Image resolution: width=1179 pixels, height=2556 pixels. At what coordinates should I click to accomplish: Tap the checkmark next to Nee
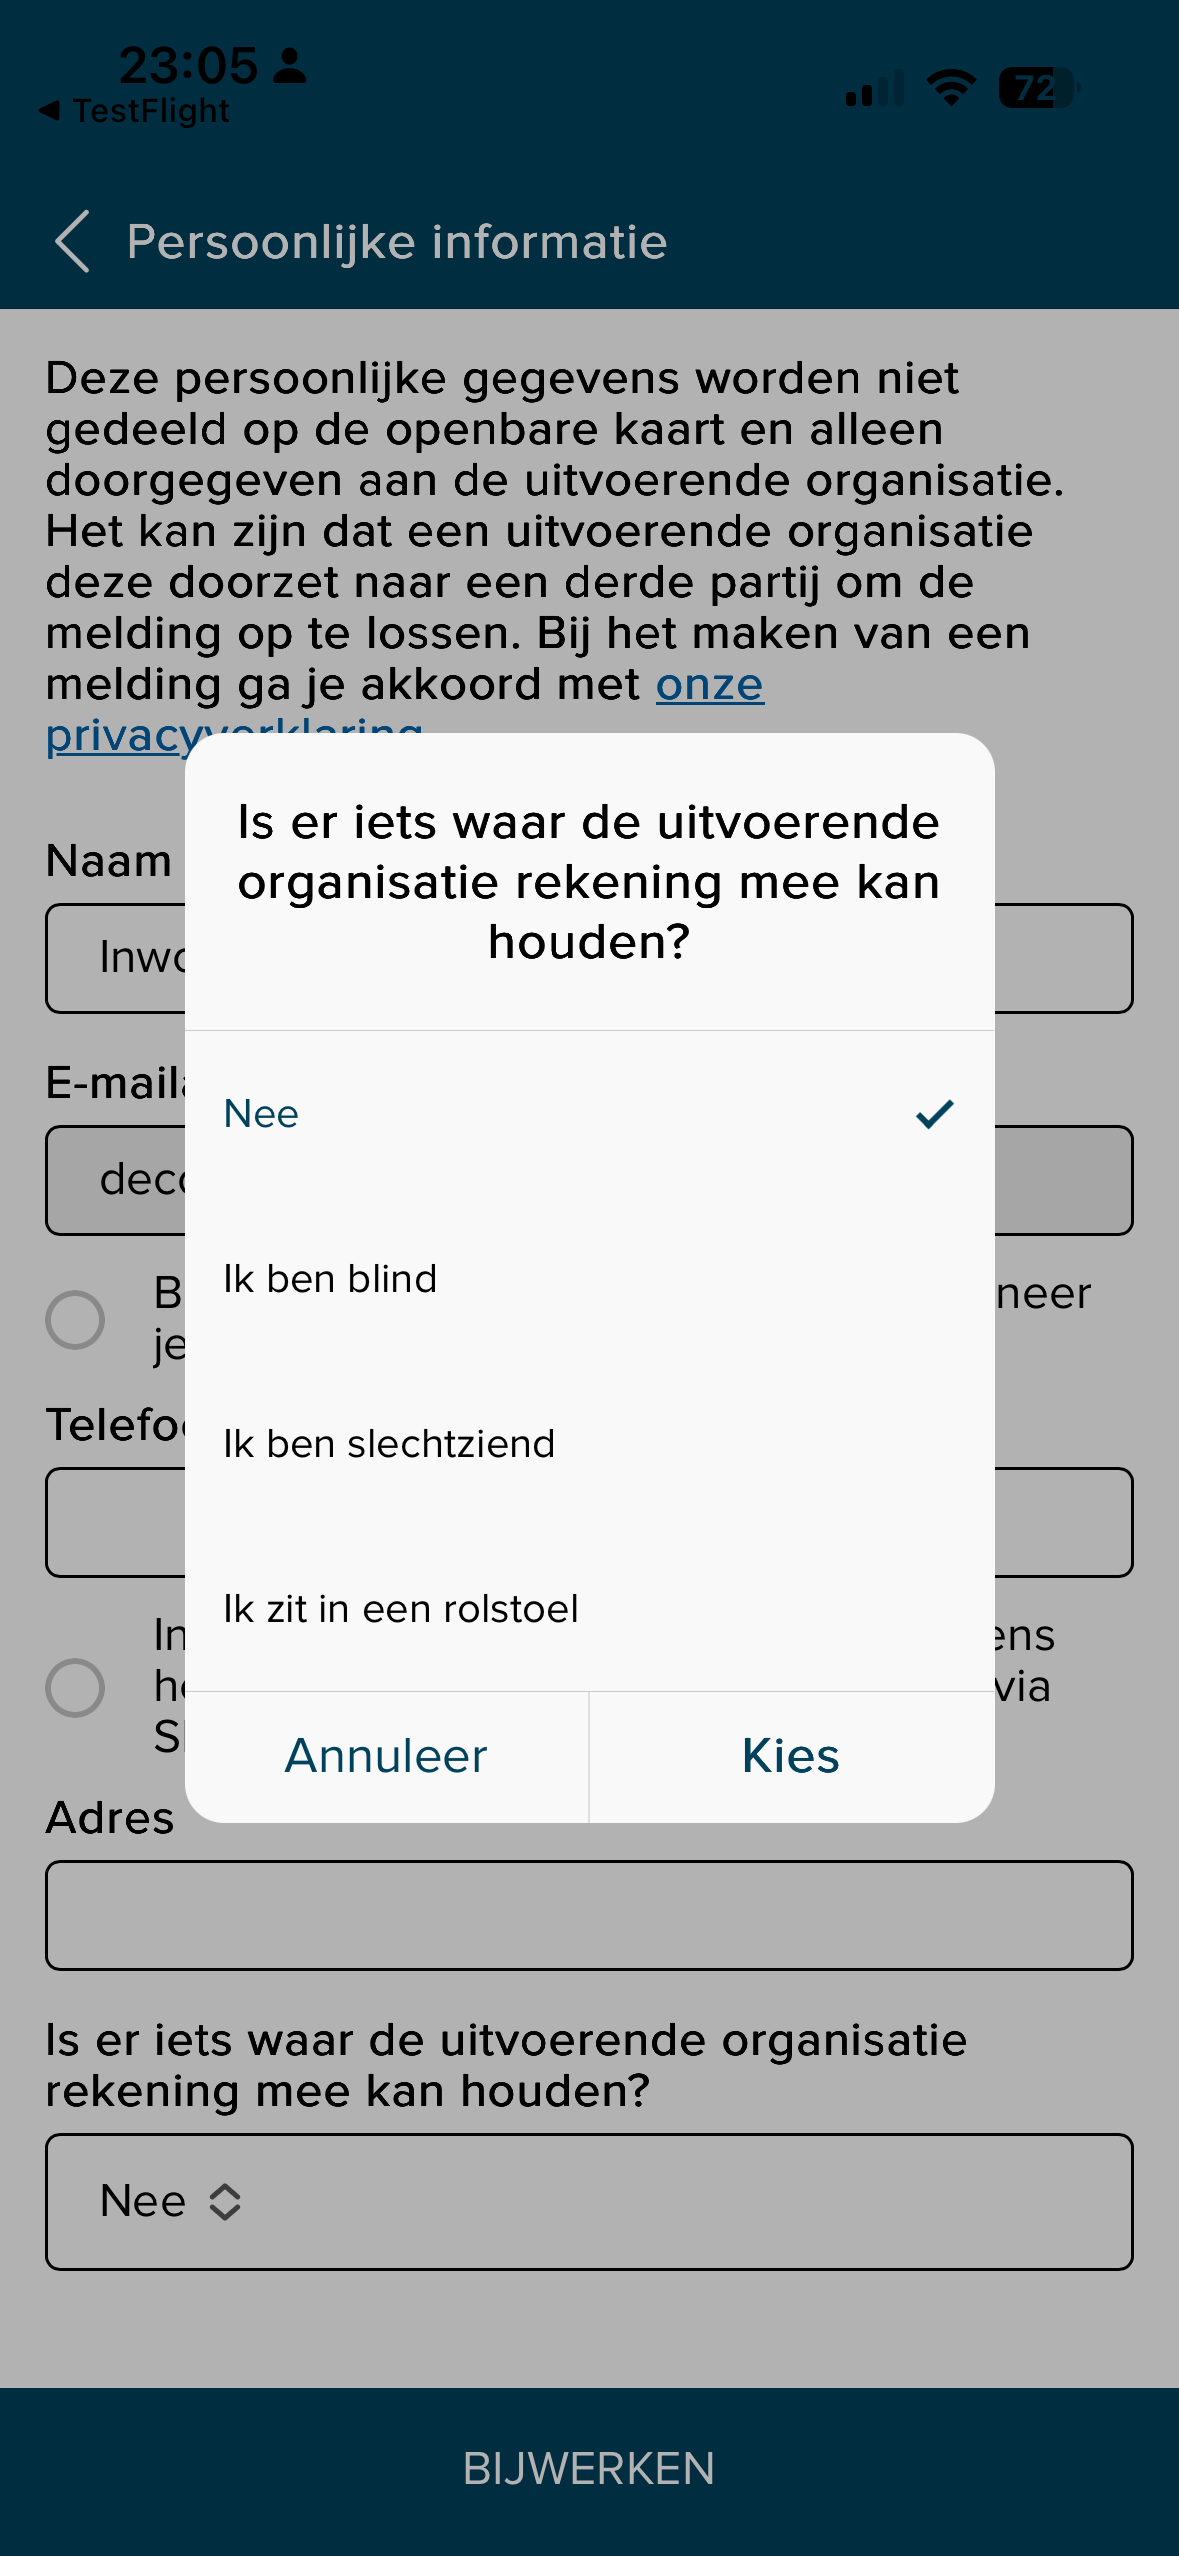click(934, 1114)
